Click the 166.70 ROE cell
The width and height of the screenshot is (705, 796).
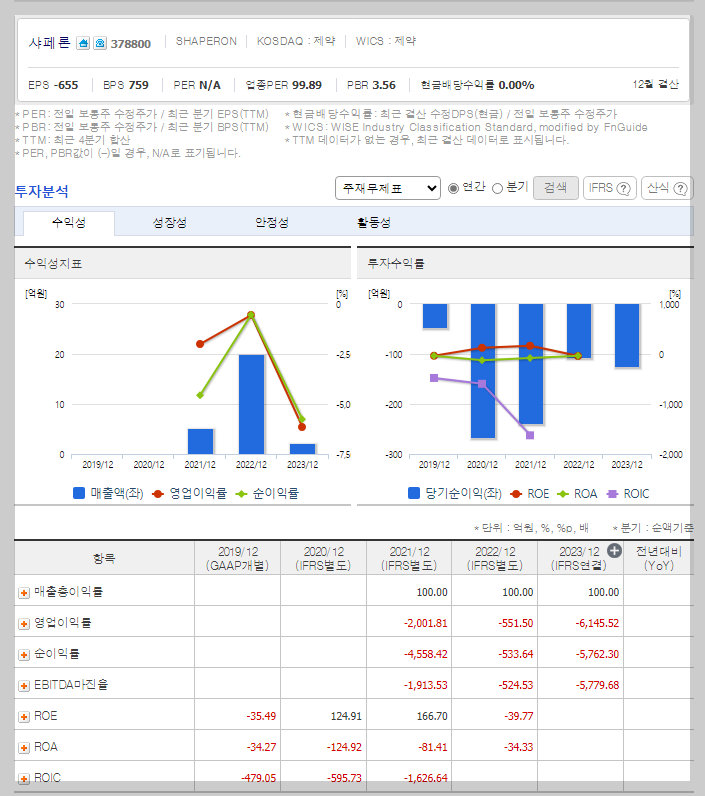pyautogui.click(x=432, y=716)
